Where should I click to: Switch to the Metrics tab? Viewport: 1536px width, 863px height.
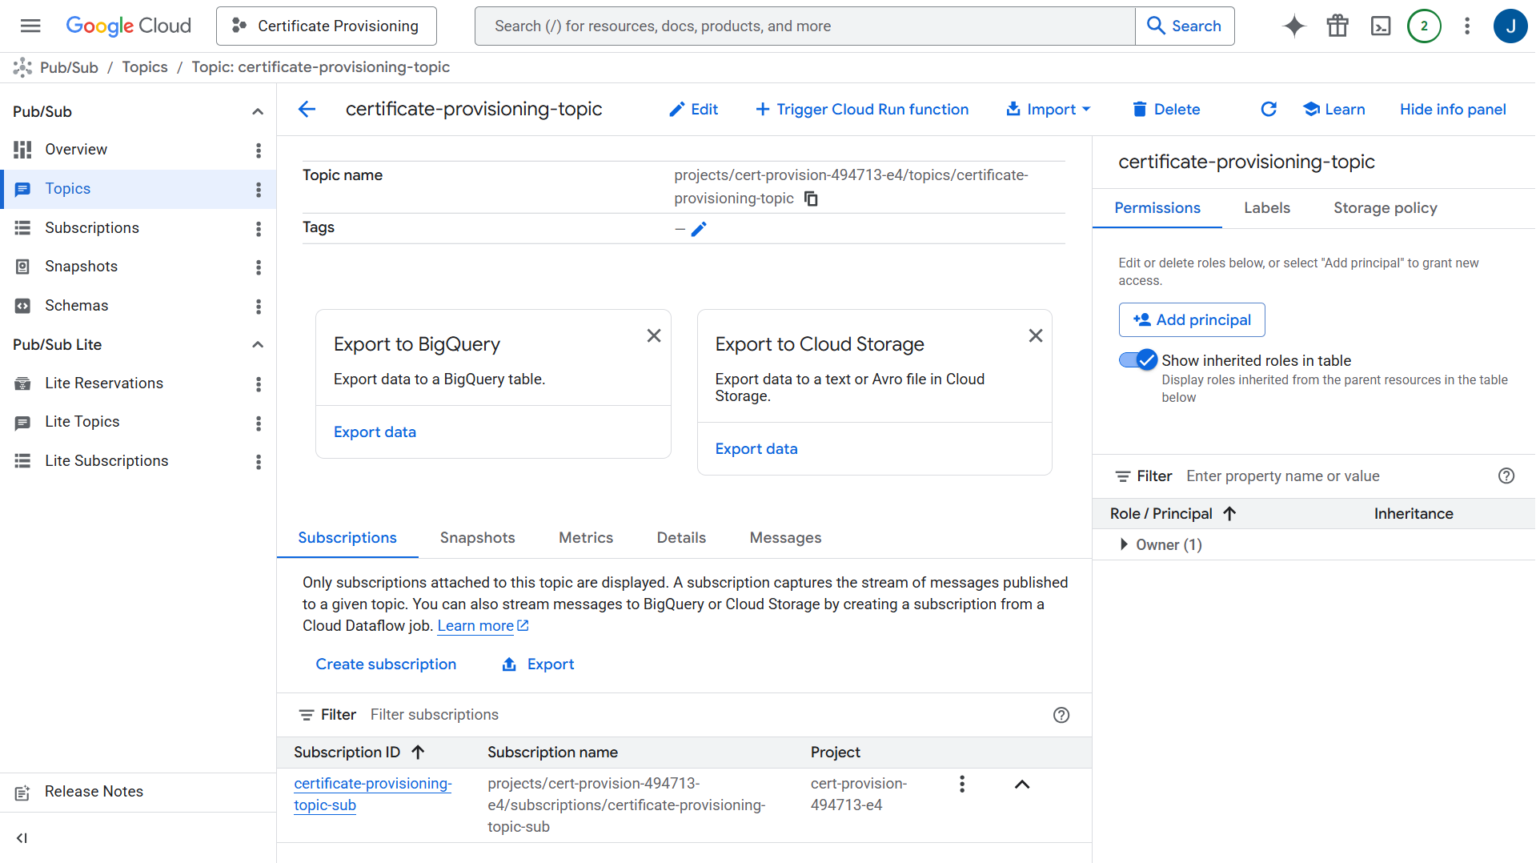click(586, 538)
